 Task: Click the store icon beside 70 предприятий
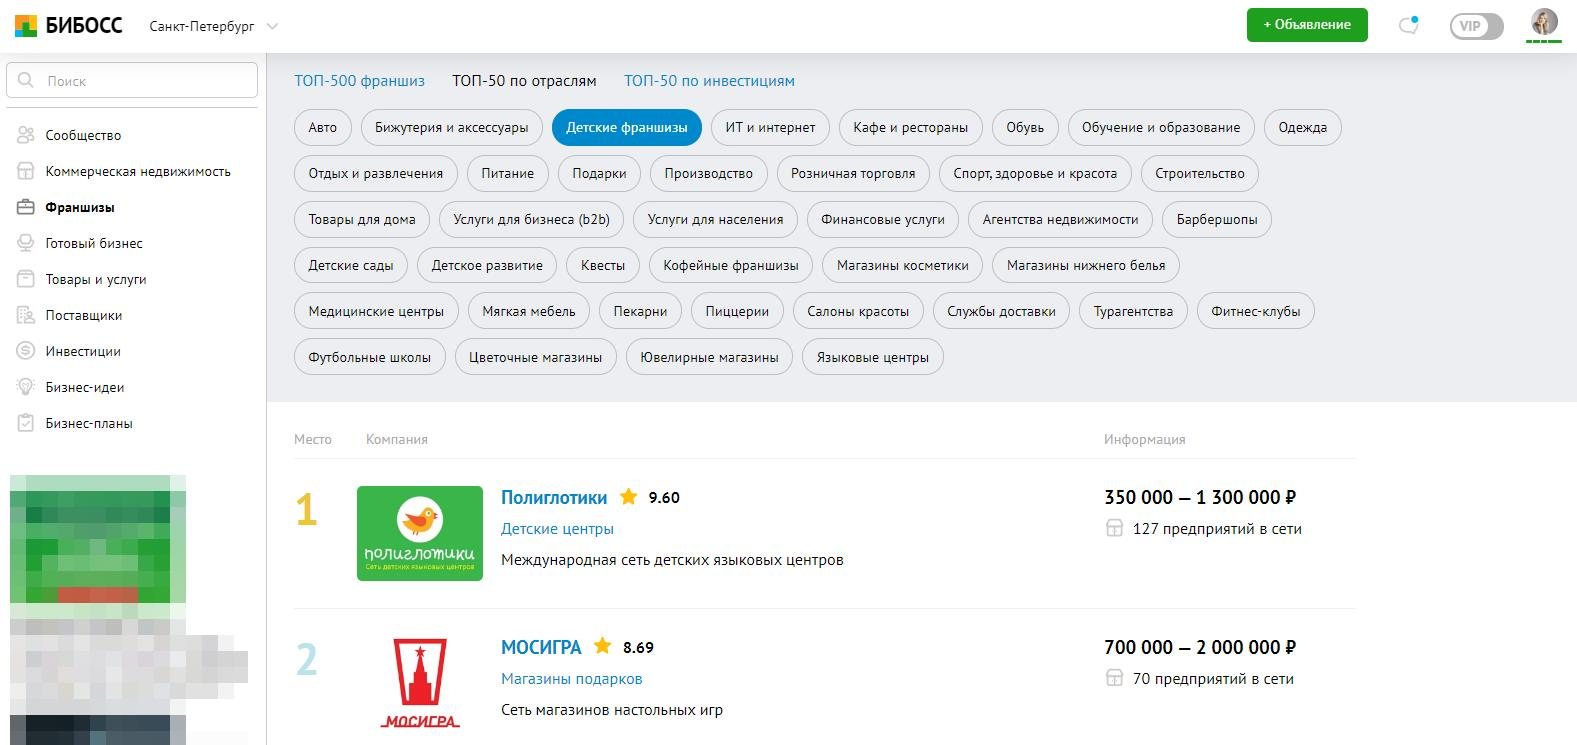click(x=1114, y=678)
